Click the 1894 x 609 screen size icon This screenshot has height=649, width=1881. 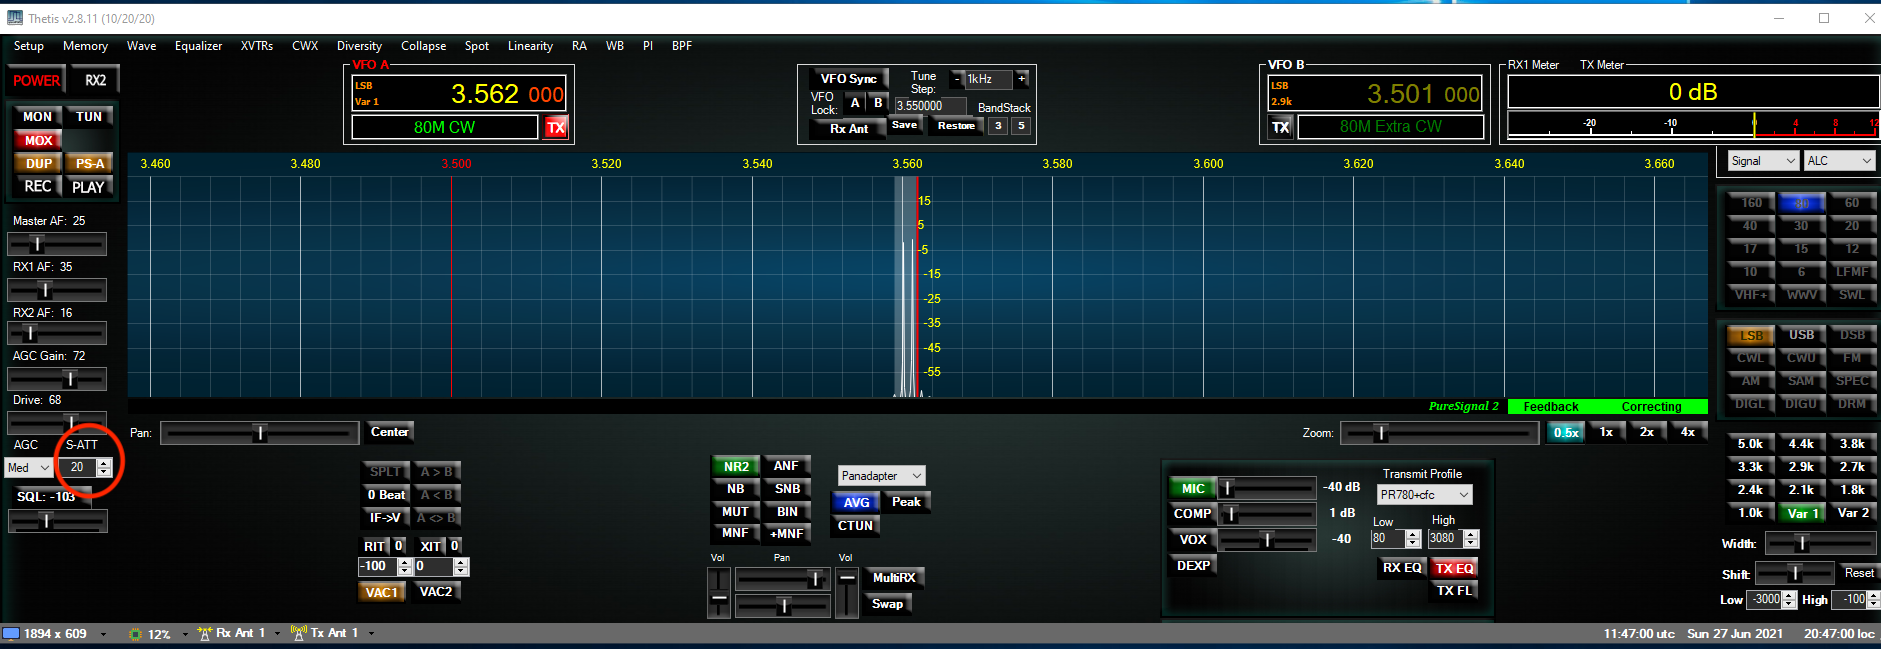(x=12, y=633)
